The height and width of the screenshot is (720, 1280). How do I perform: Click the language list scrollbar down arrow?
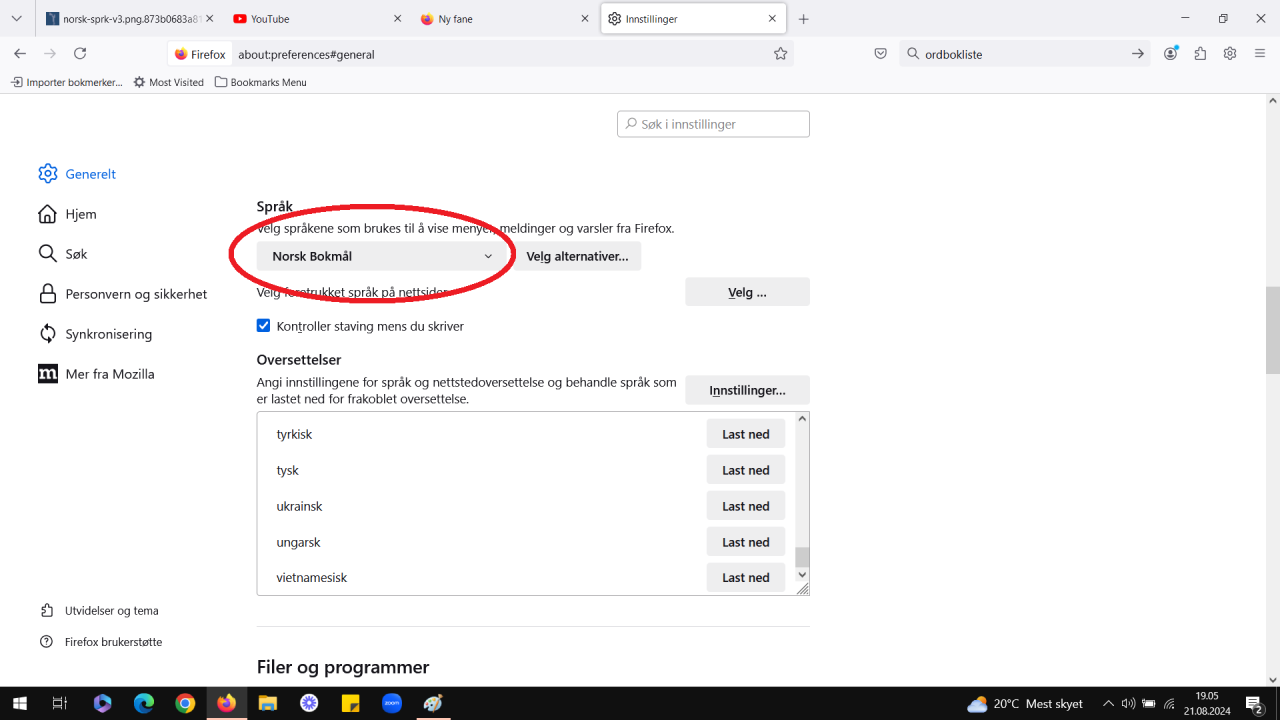[x=801, y=575]
